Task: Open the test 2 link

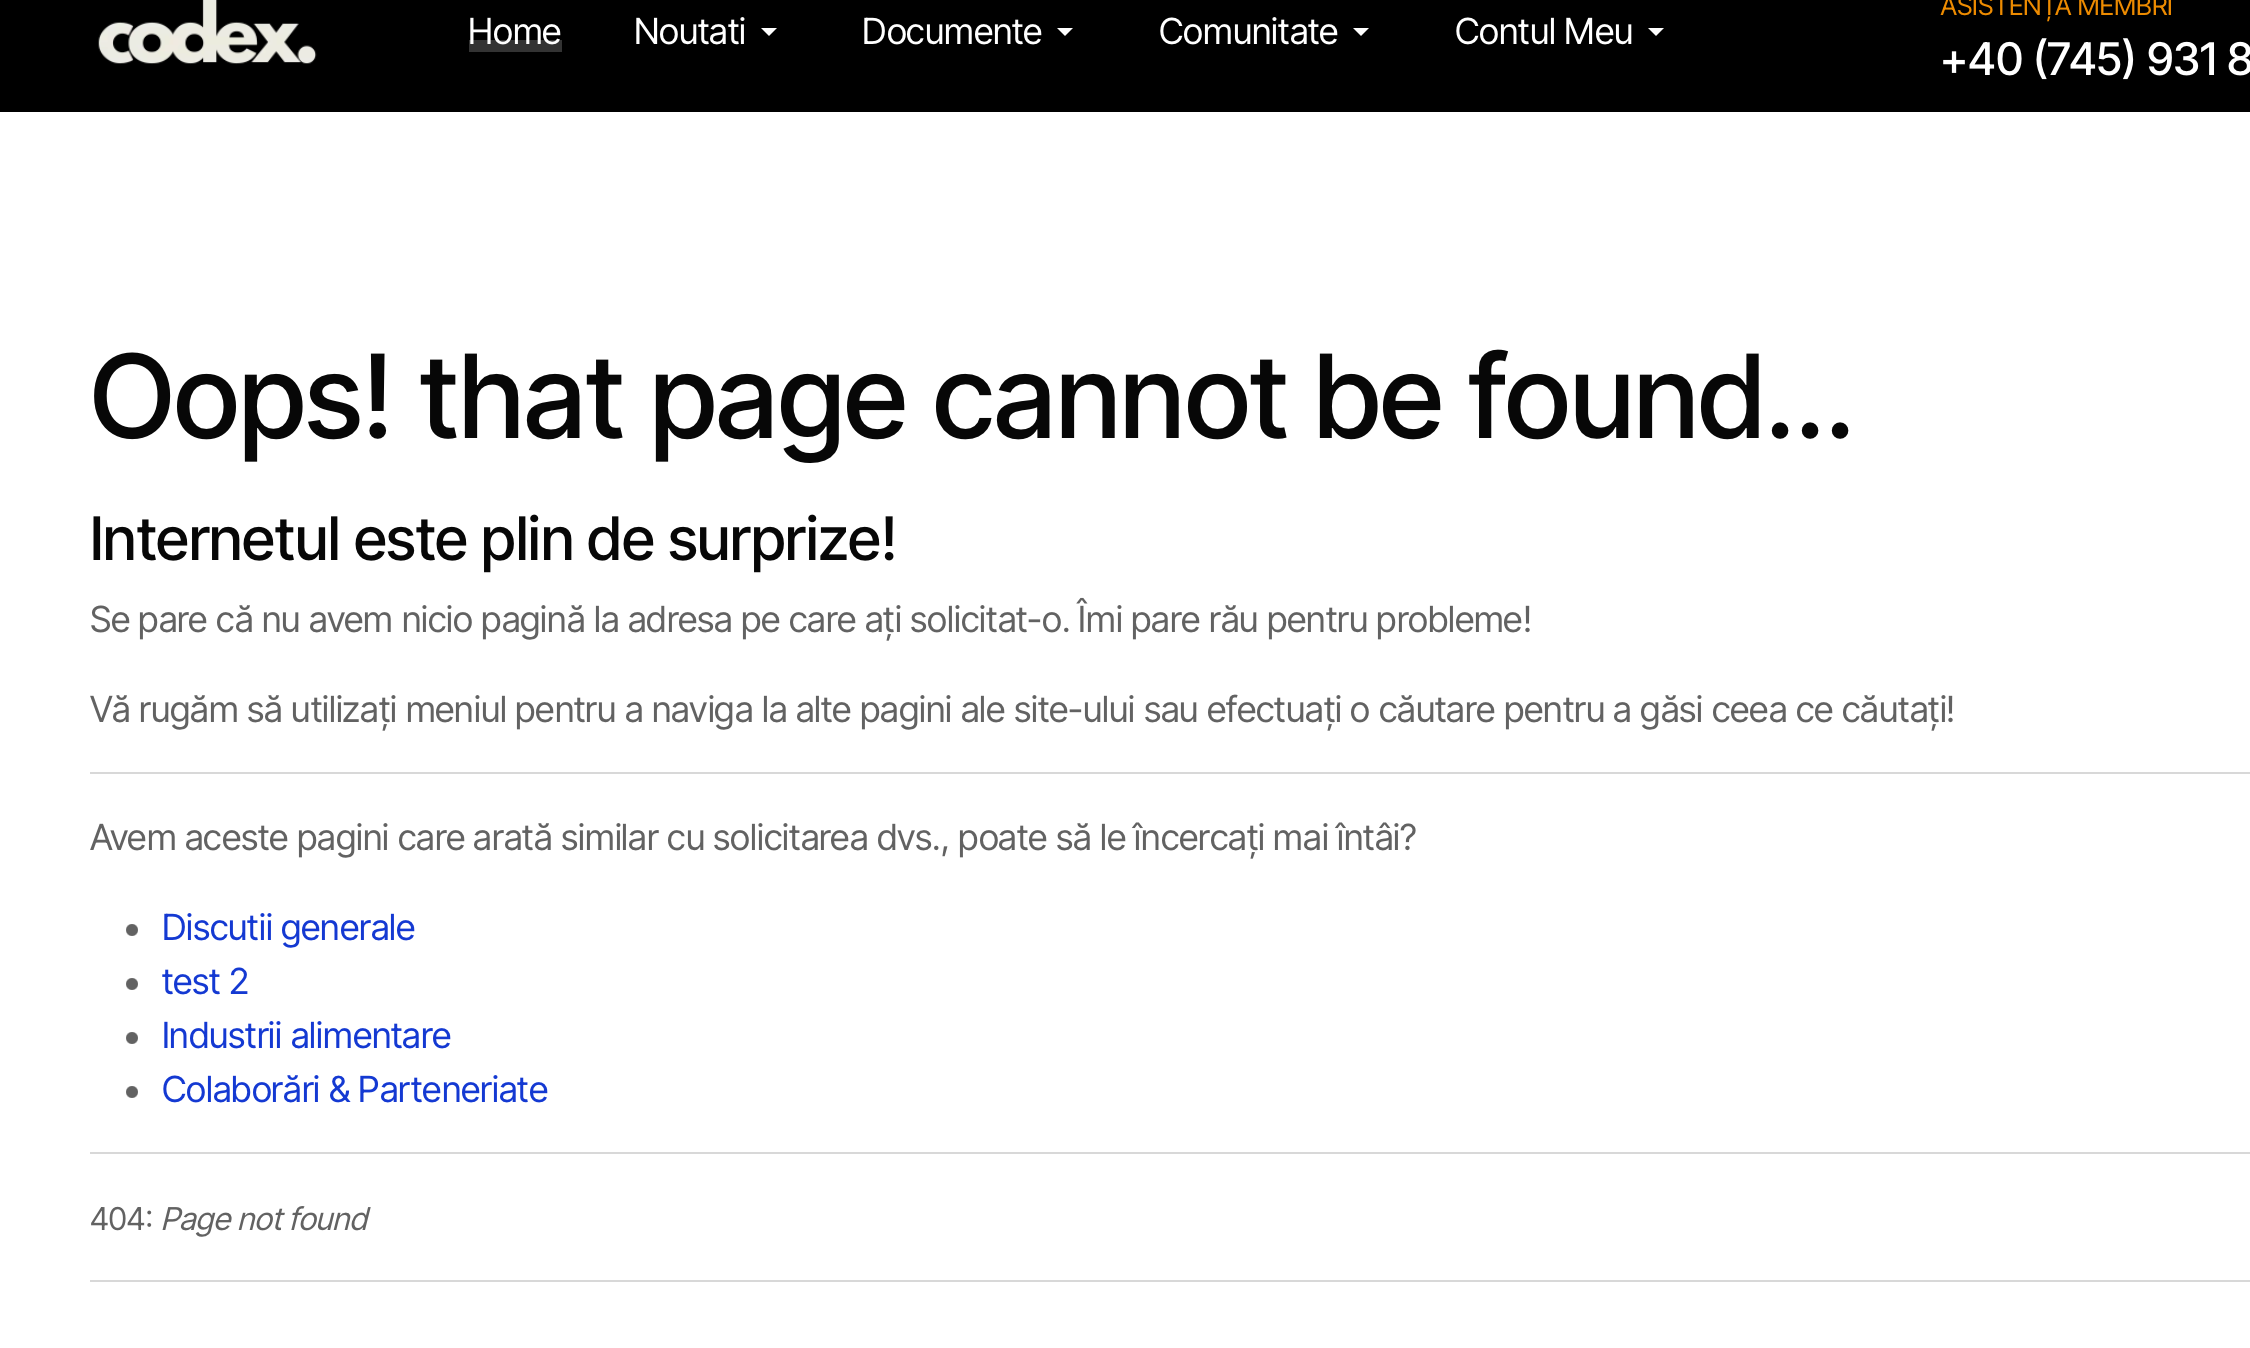Action: click(205, 982)
